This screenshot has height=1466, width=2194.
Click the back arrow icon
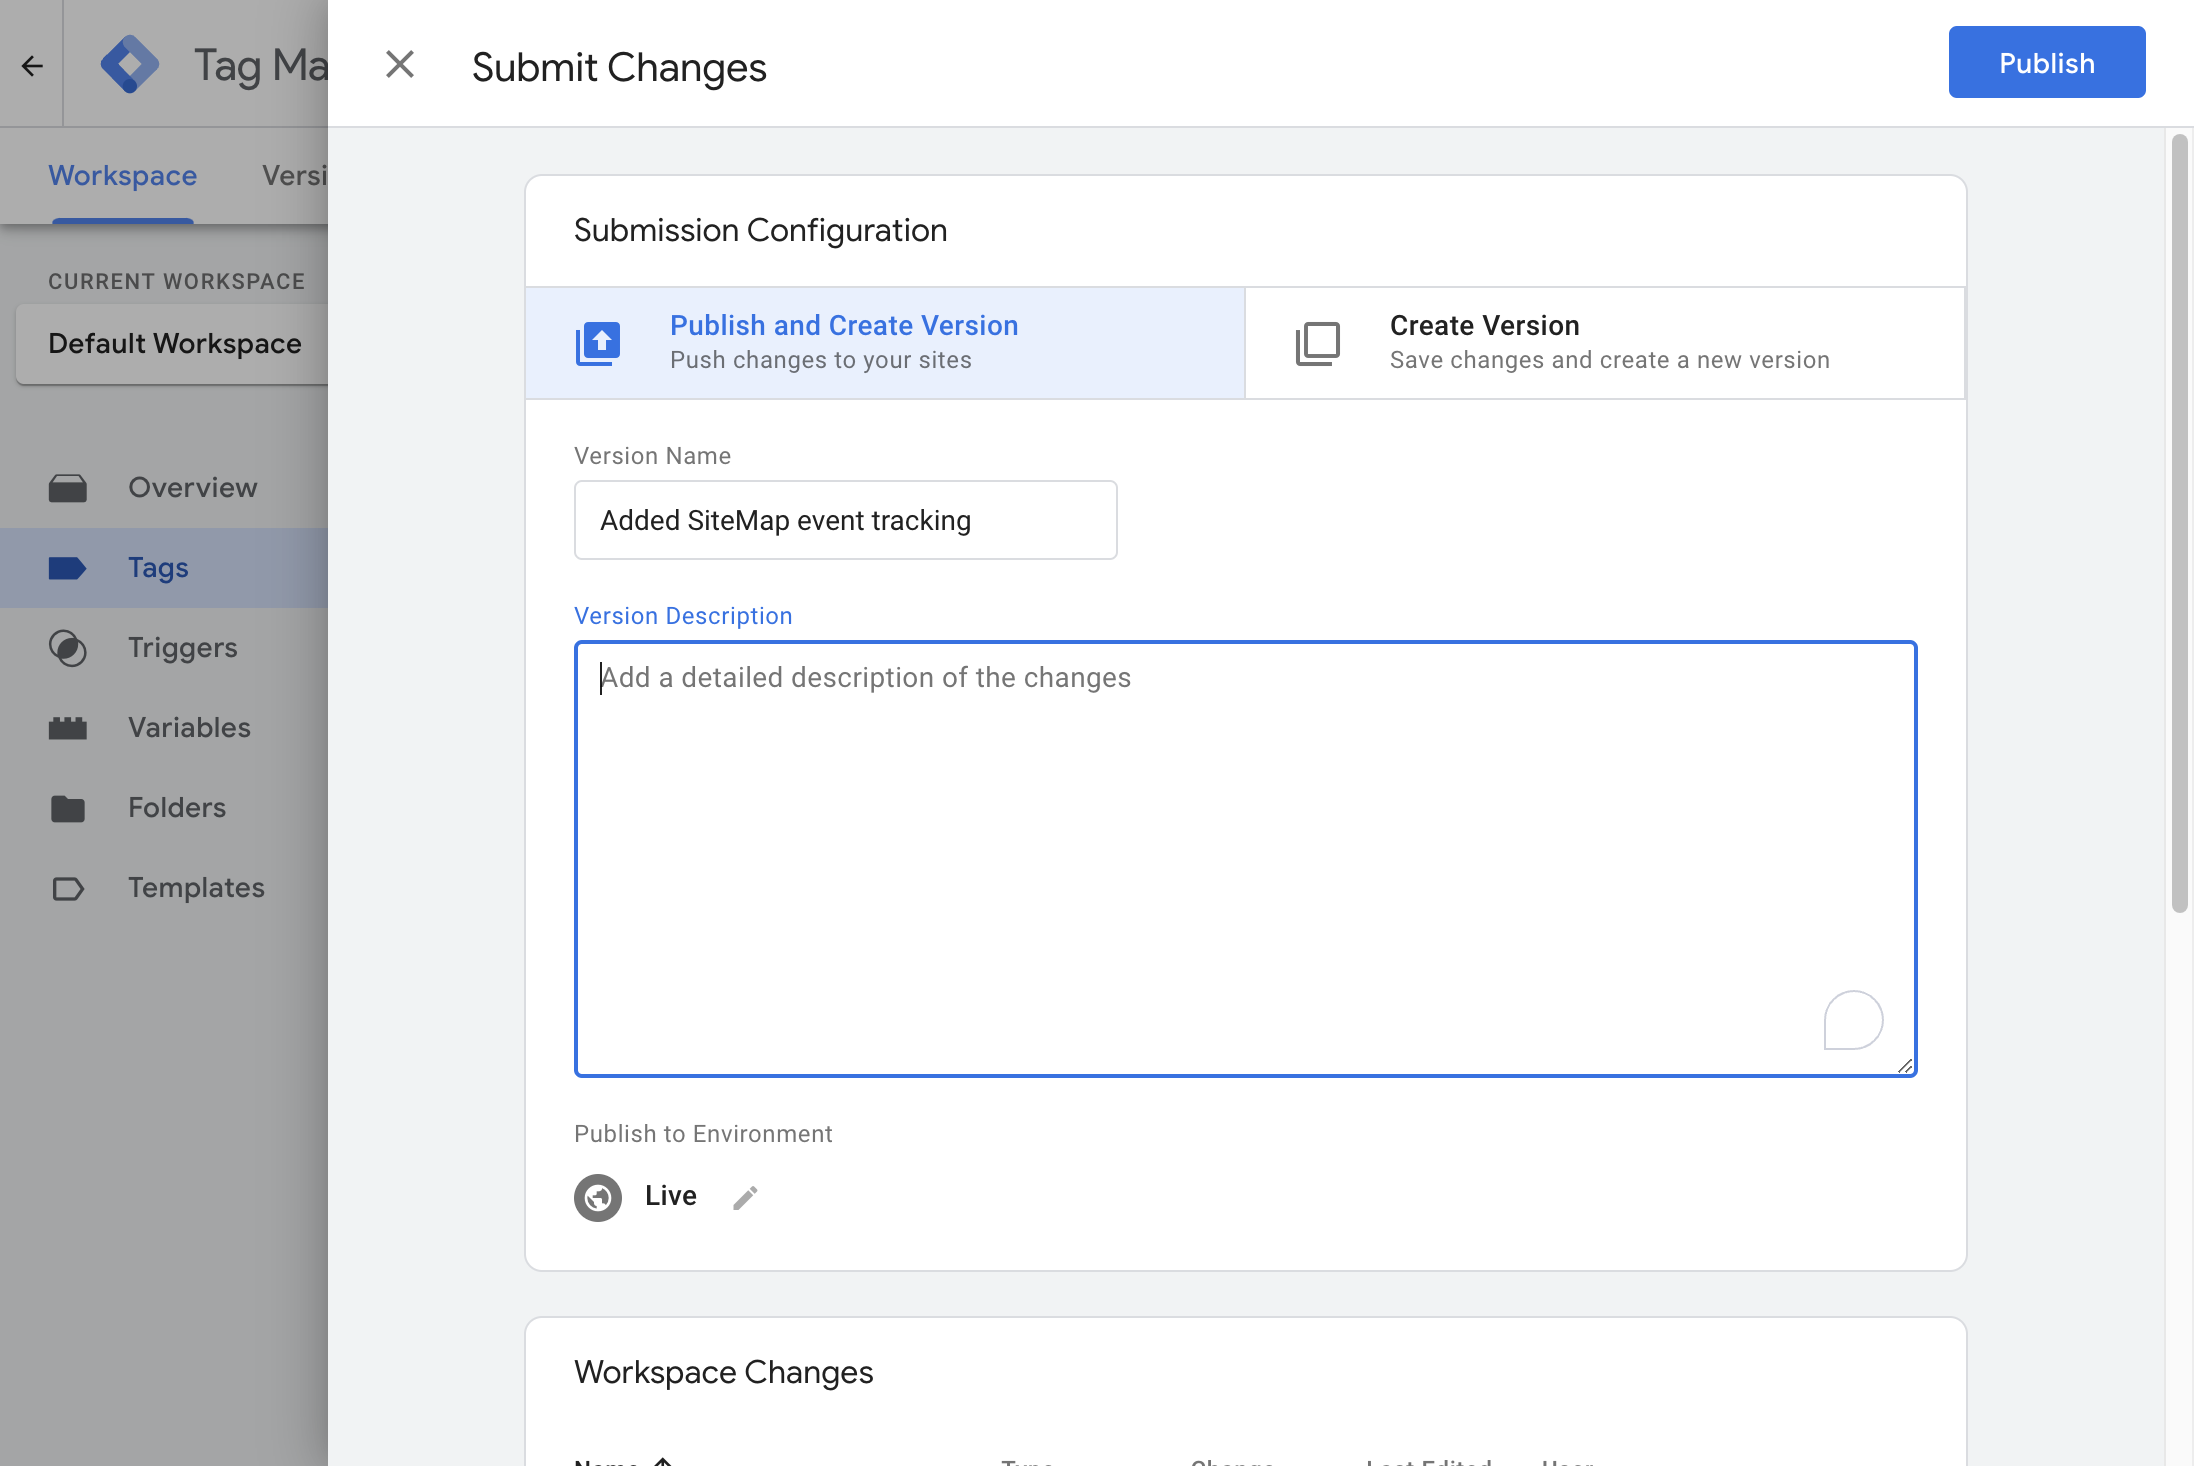32,66
